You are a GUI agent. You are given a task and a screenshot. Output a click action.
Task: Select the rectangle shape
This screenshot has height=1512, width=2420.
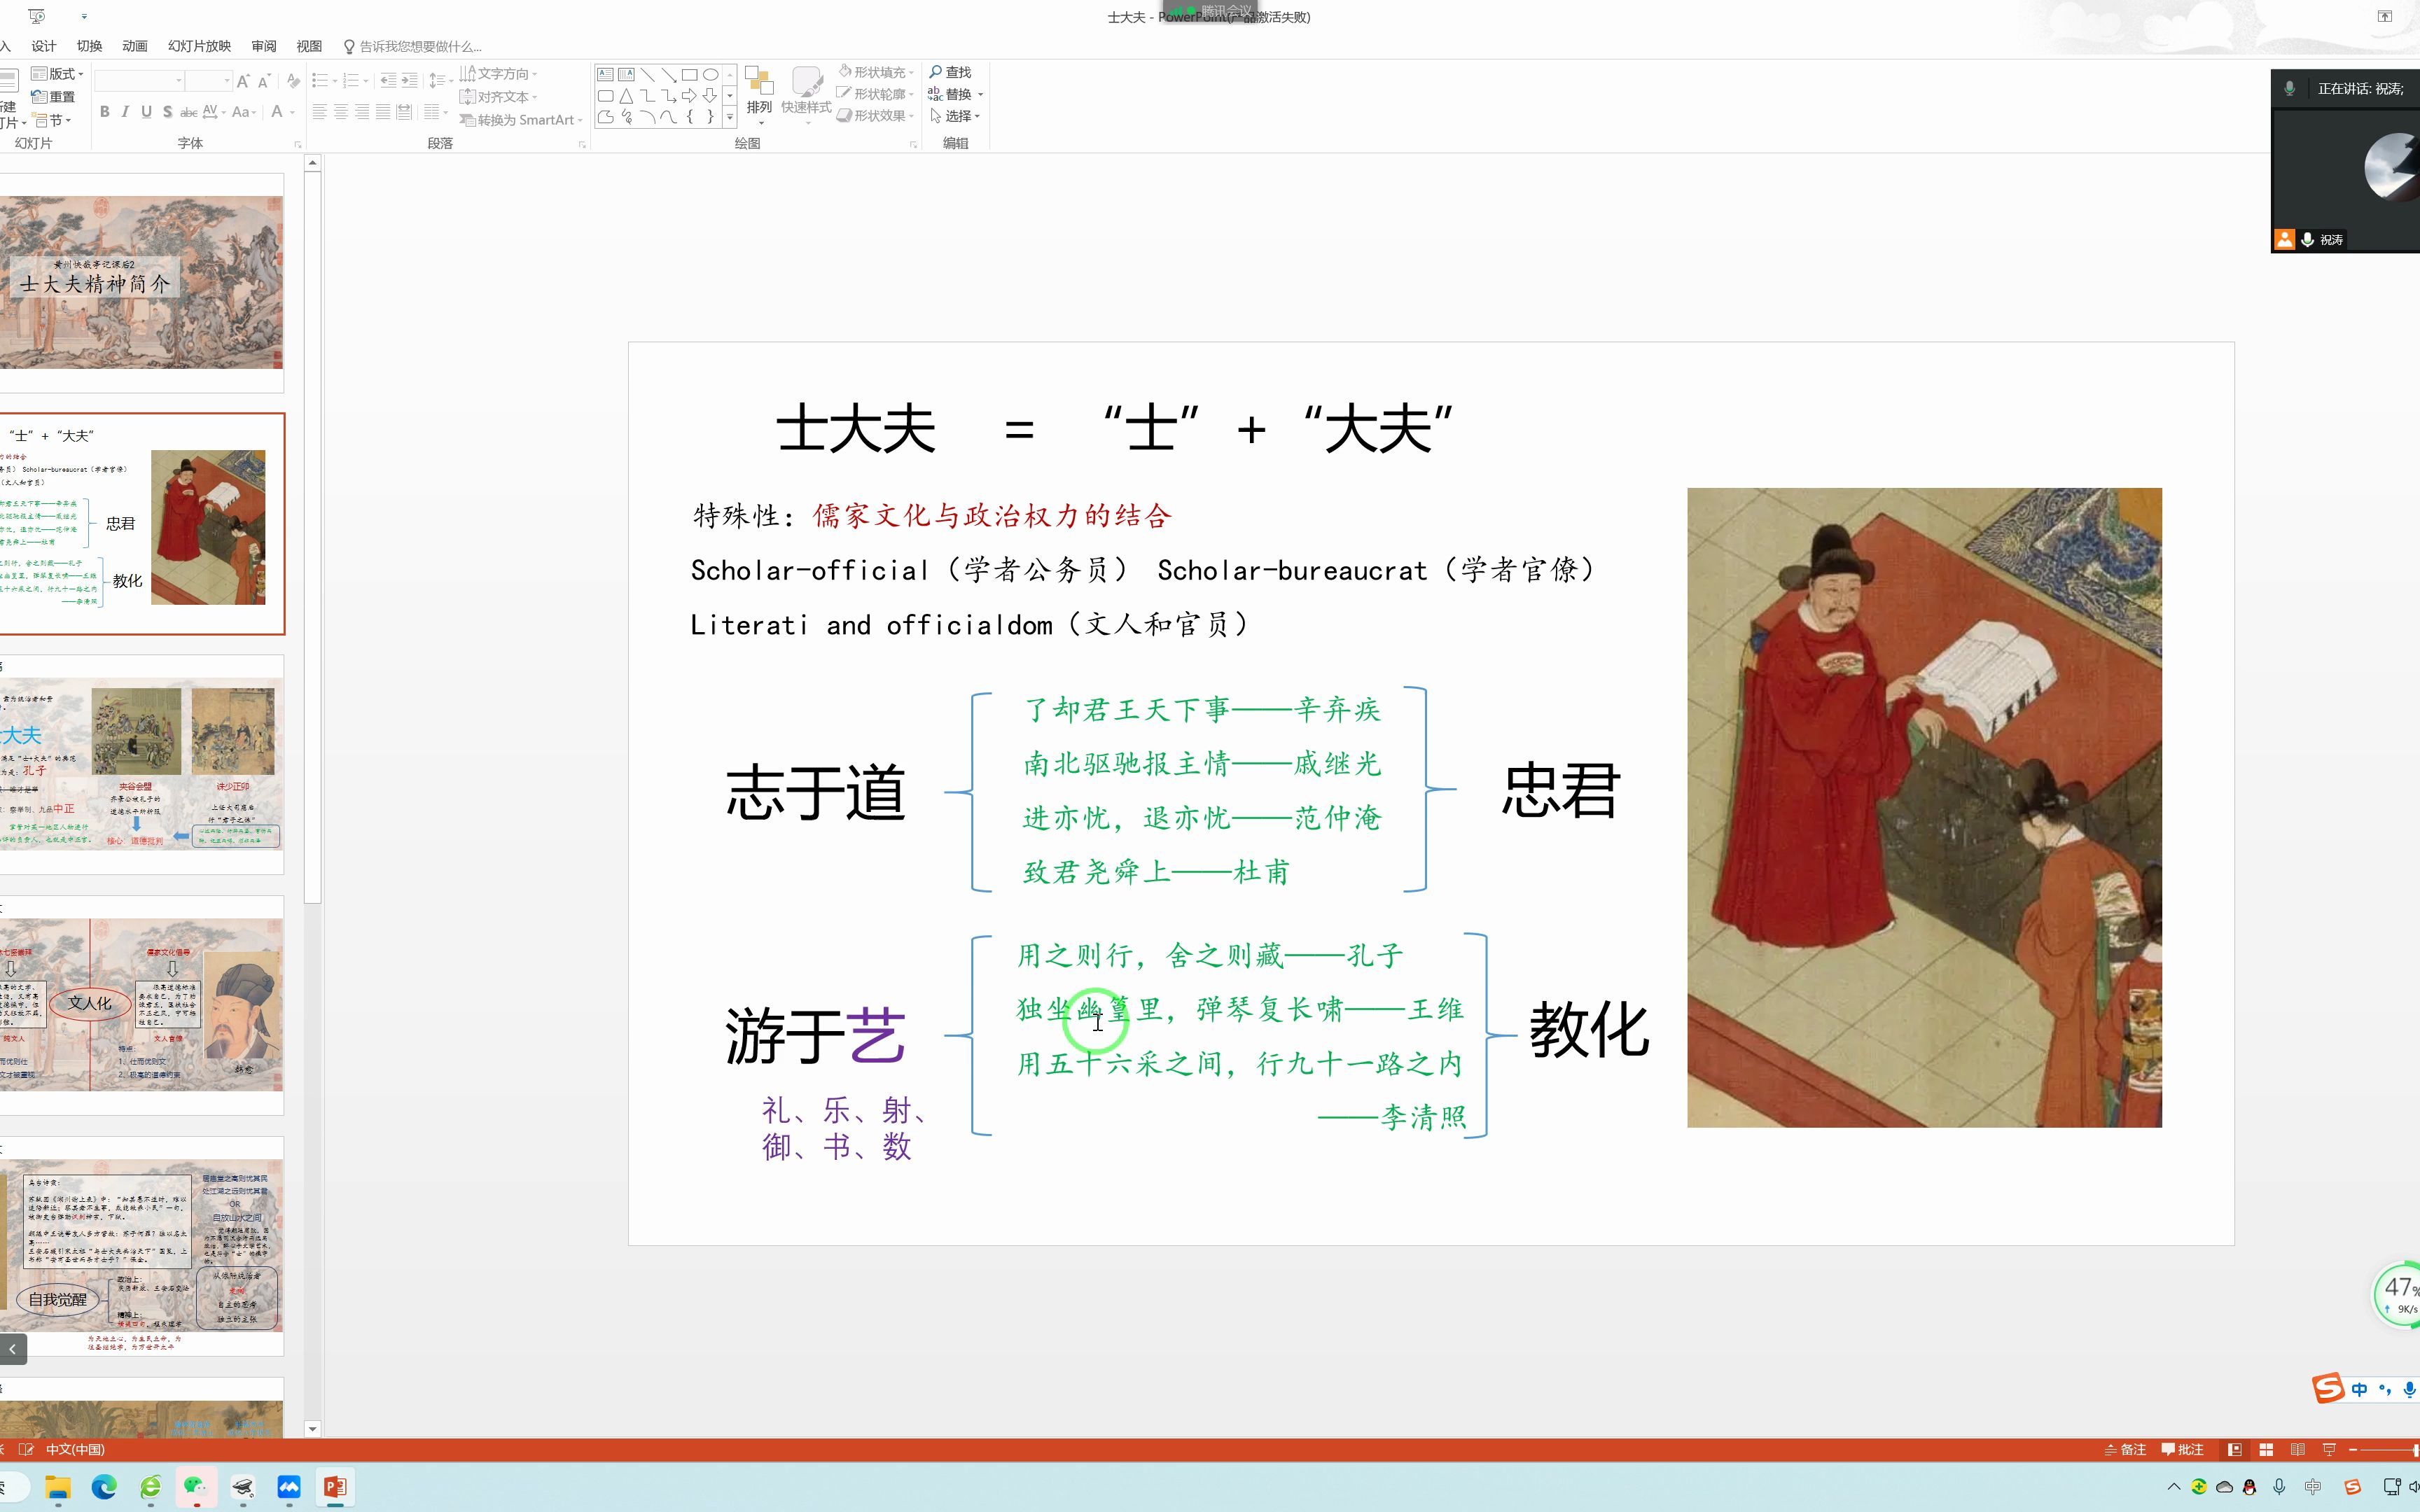689,74
